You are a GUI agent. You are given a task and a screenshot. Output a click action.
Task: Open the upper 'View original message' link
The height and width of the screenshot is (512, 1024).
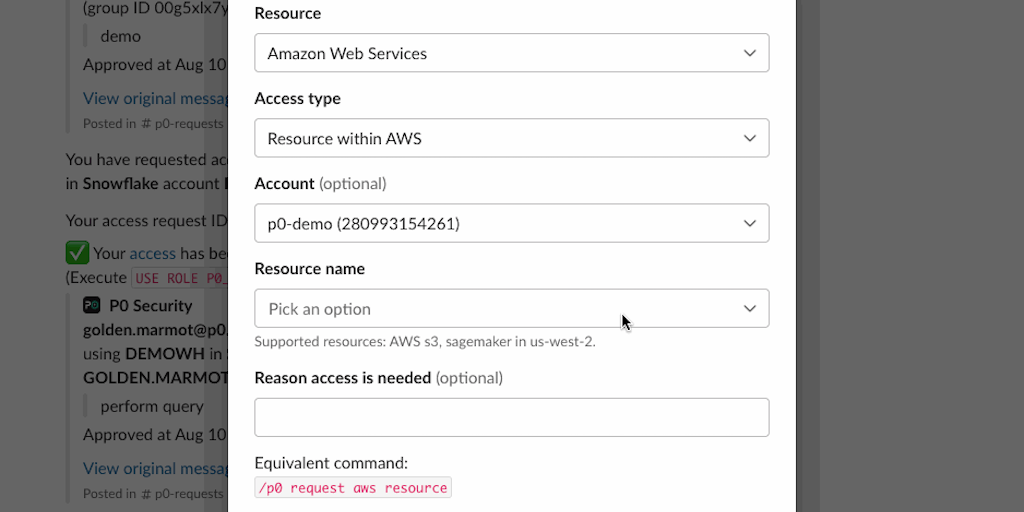click(150, 98)
